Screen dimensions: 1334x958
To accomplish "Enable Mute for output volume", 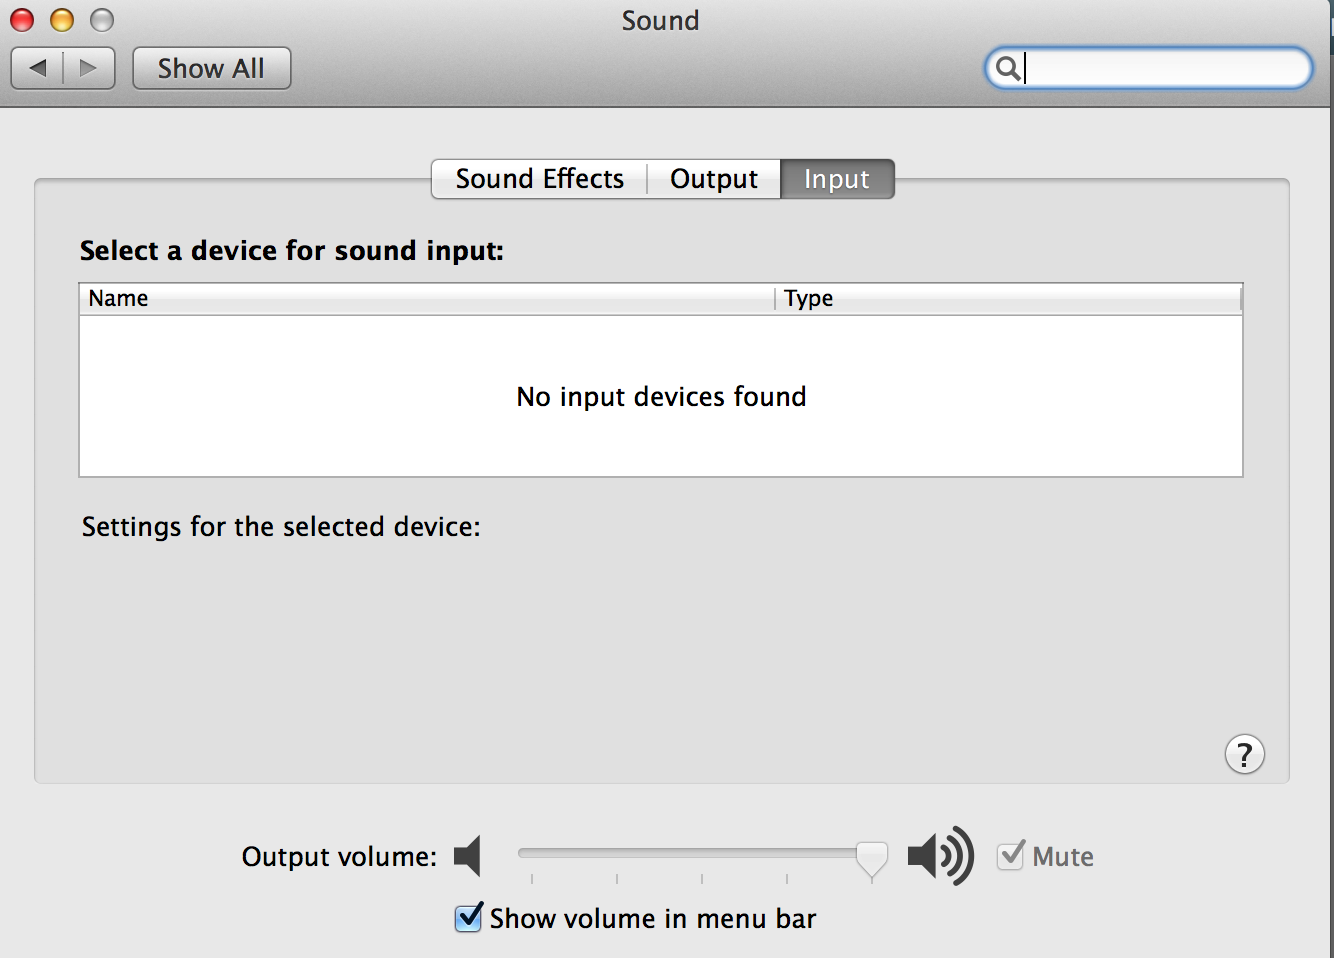I will [1011, 856].
